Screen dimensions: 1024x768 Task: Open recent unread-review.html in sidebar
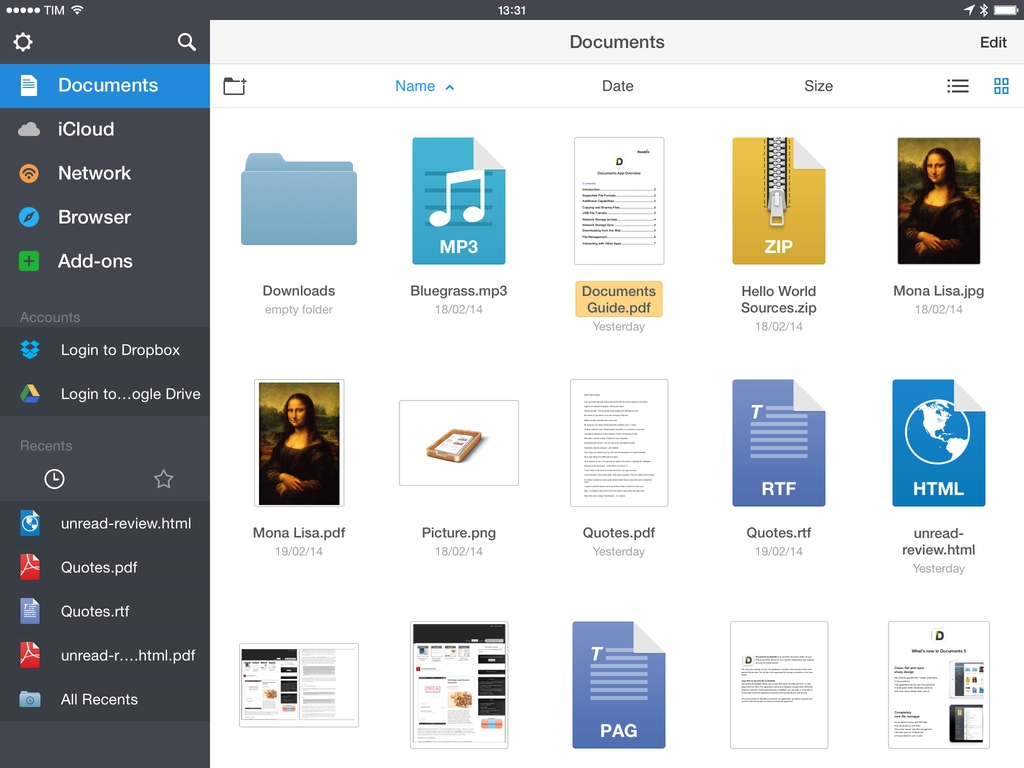[105, 523]
